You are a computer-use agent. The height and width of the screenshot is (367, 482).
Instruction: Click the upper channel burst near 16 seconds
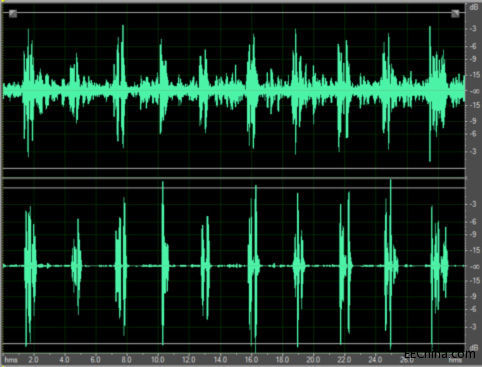point(252,91)
